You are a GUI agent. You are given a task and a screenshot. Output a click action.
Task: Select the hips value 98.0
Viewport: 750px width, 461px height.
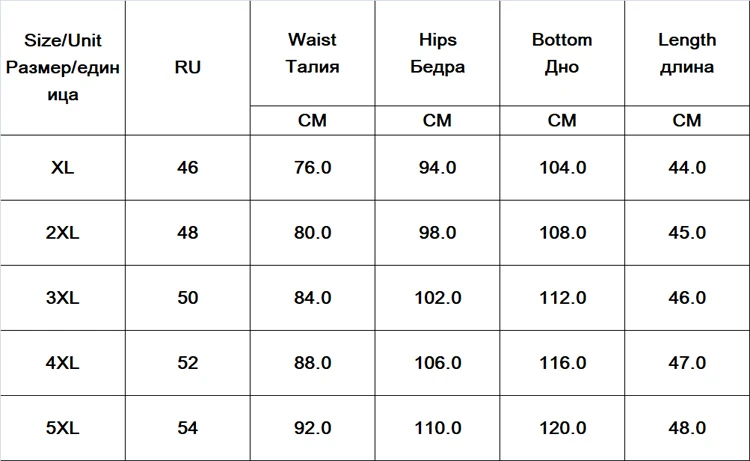[x=437, y=233]
